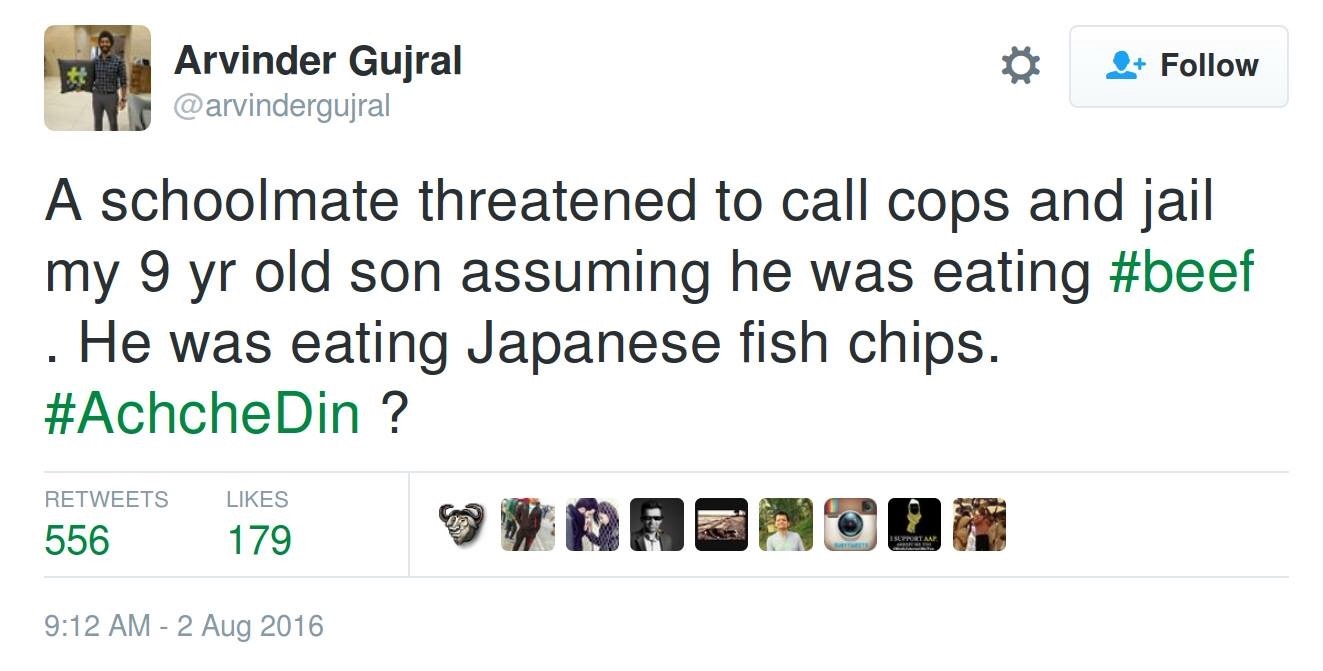Viewport: 1323px width, 671px height.
Task: Click the Follow button
Action: (x=1178, y=66)
